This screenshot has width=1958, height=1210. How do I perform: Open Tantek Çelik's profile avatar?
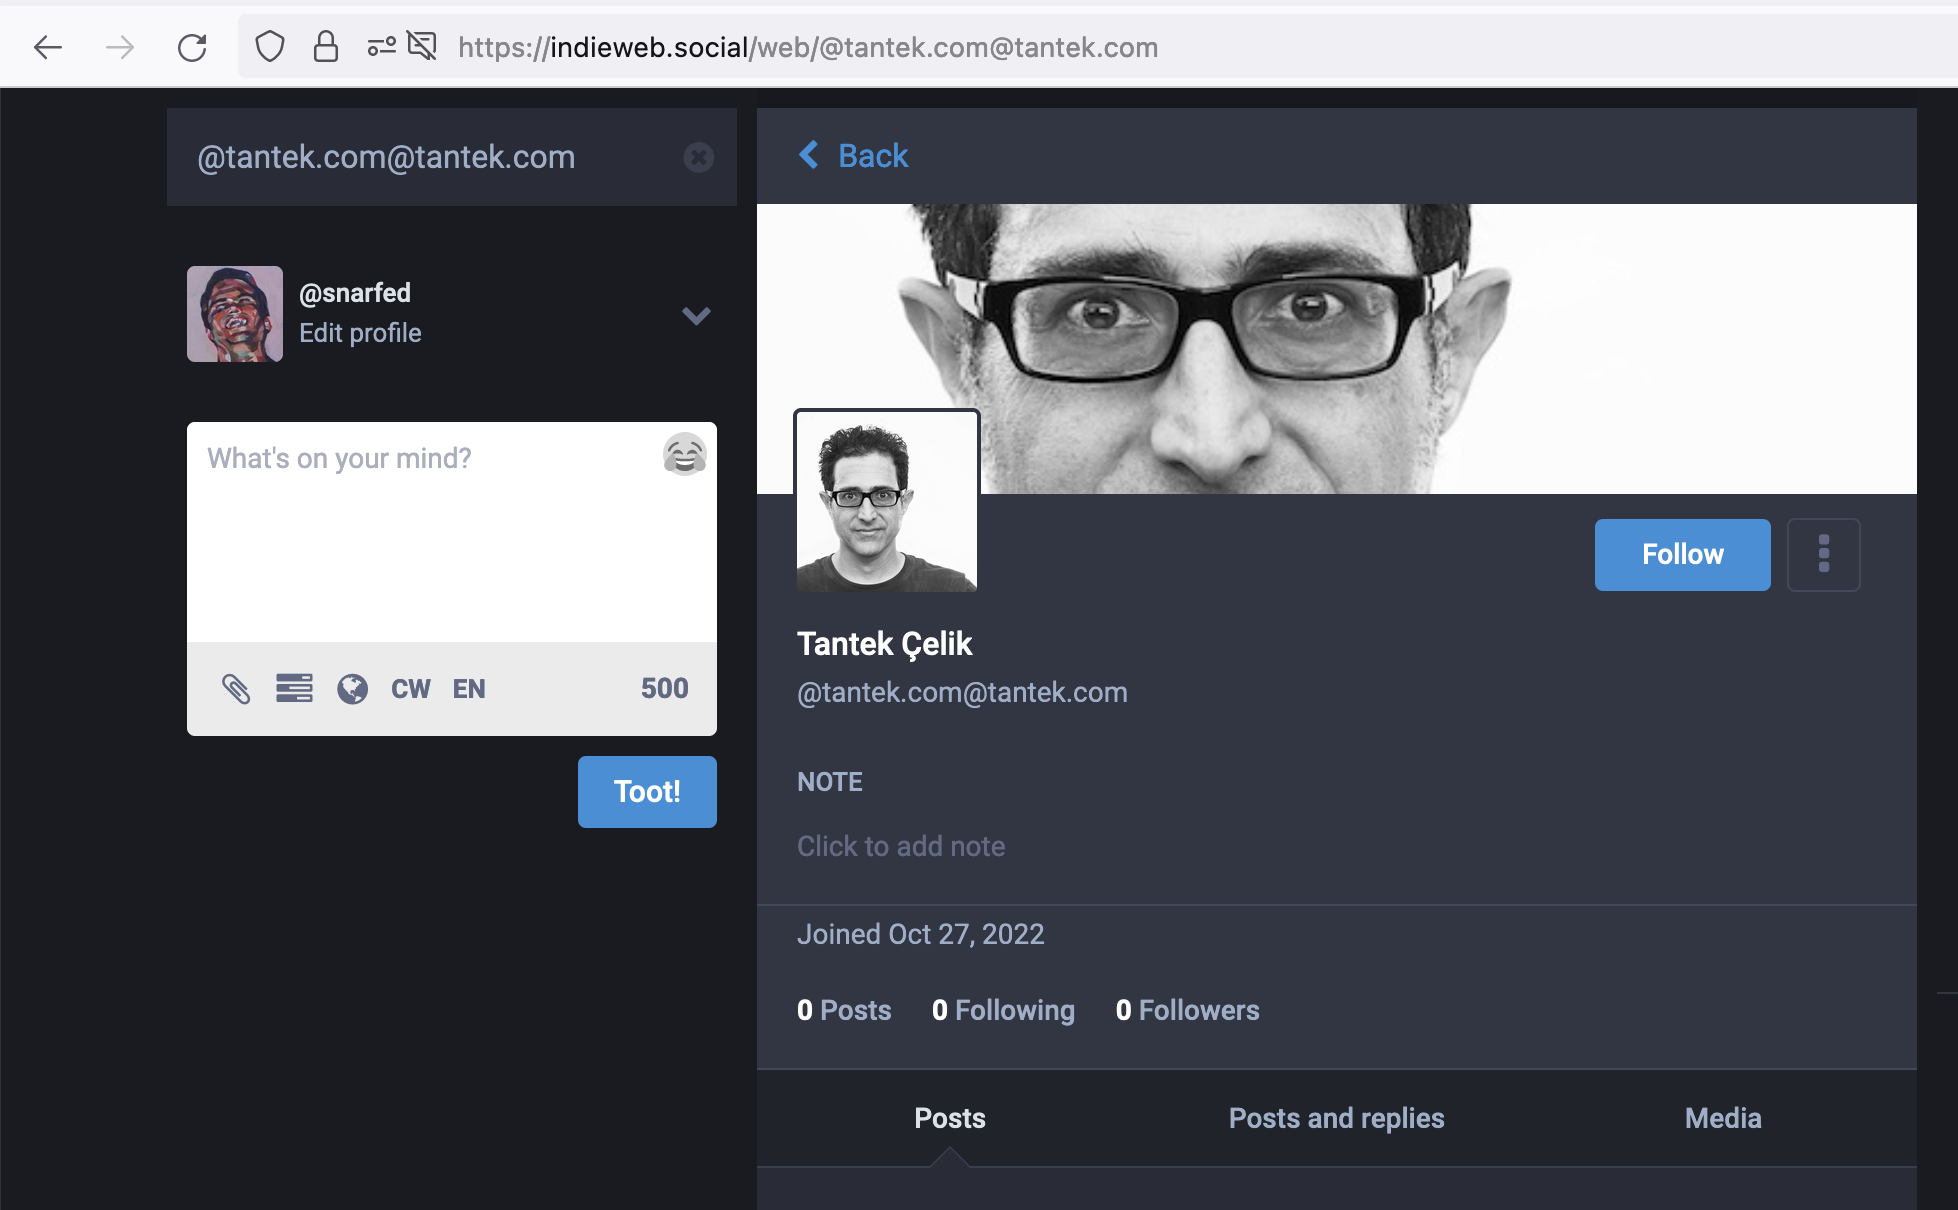887,500
